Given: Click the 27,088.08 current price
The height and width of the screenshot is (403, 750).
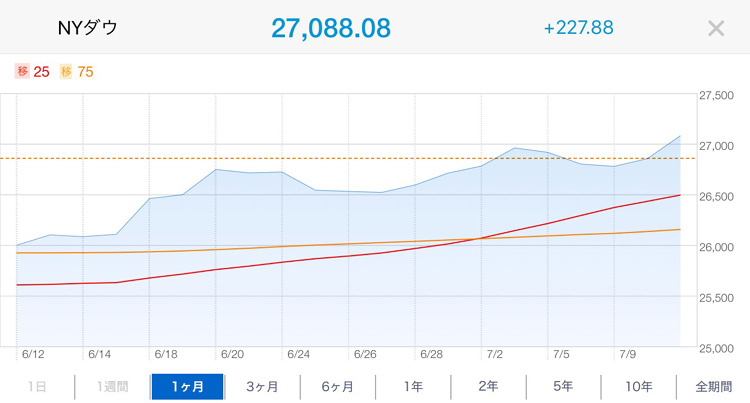Looking at the screenshot, I should [x=331, y=28].
